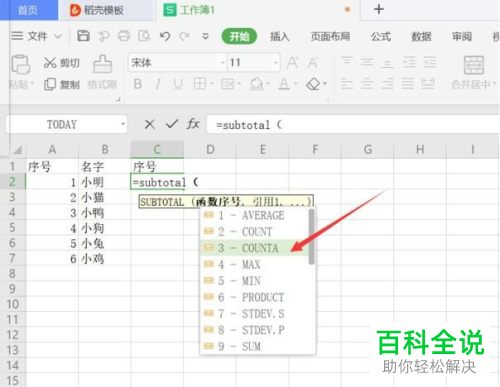Open the cell borders dropdown

point(212,84)
